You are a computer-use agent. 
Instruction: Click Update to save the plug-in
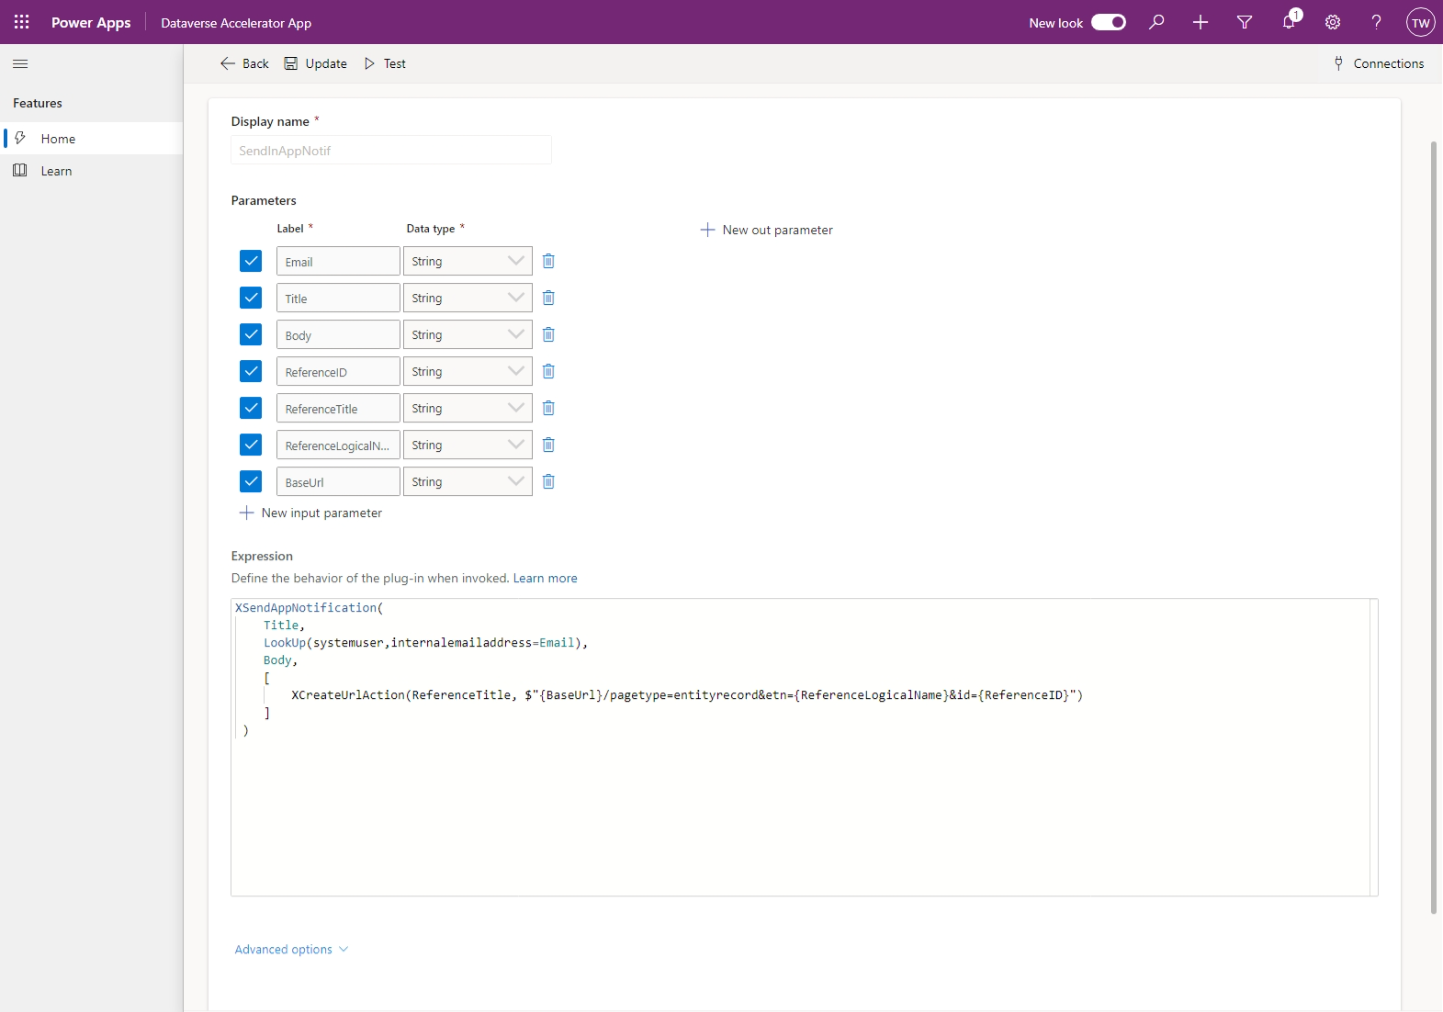tap(315, 63)
